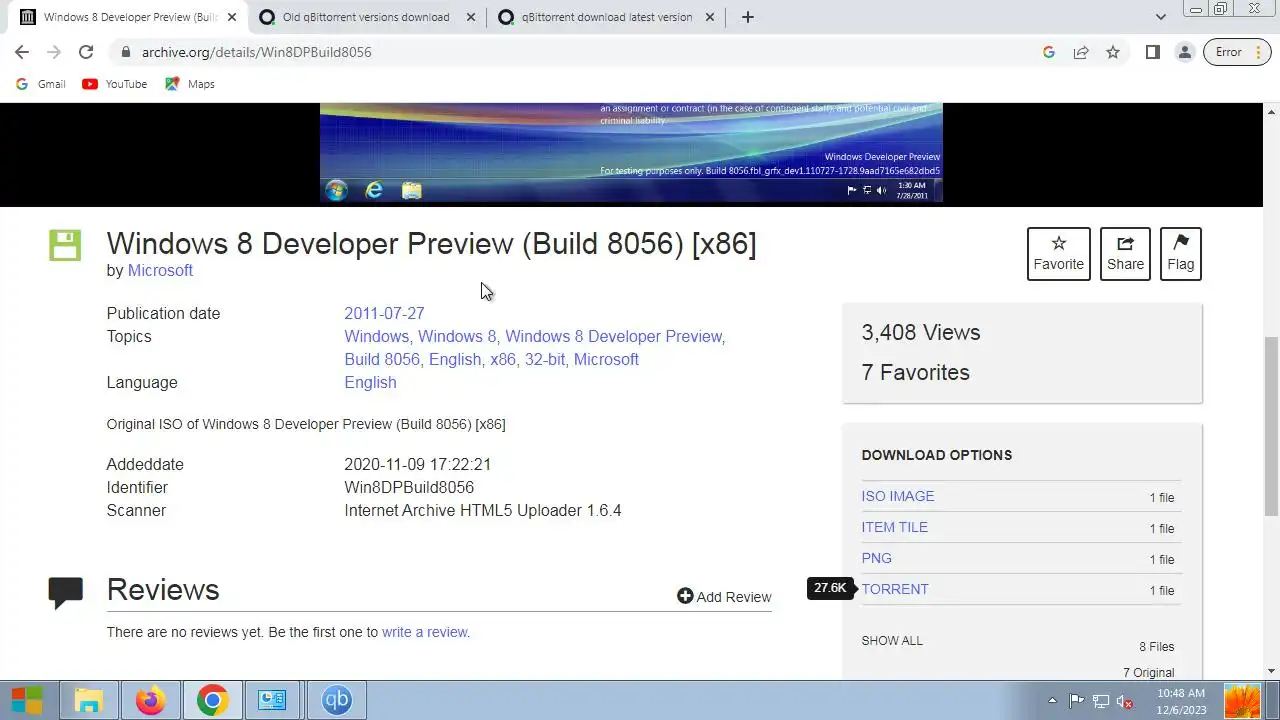Click the Google icon in address bar
1280x720 pixels.
(x=1049, y=52)
